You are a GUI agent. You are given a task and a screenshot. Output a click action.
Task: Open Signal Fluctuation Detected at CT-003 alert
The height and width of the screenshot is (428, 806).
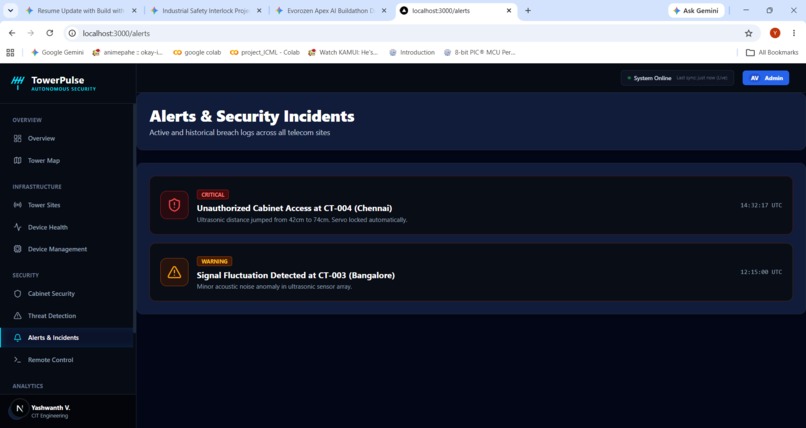[471, 272]
